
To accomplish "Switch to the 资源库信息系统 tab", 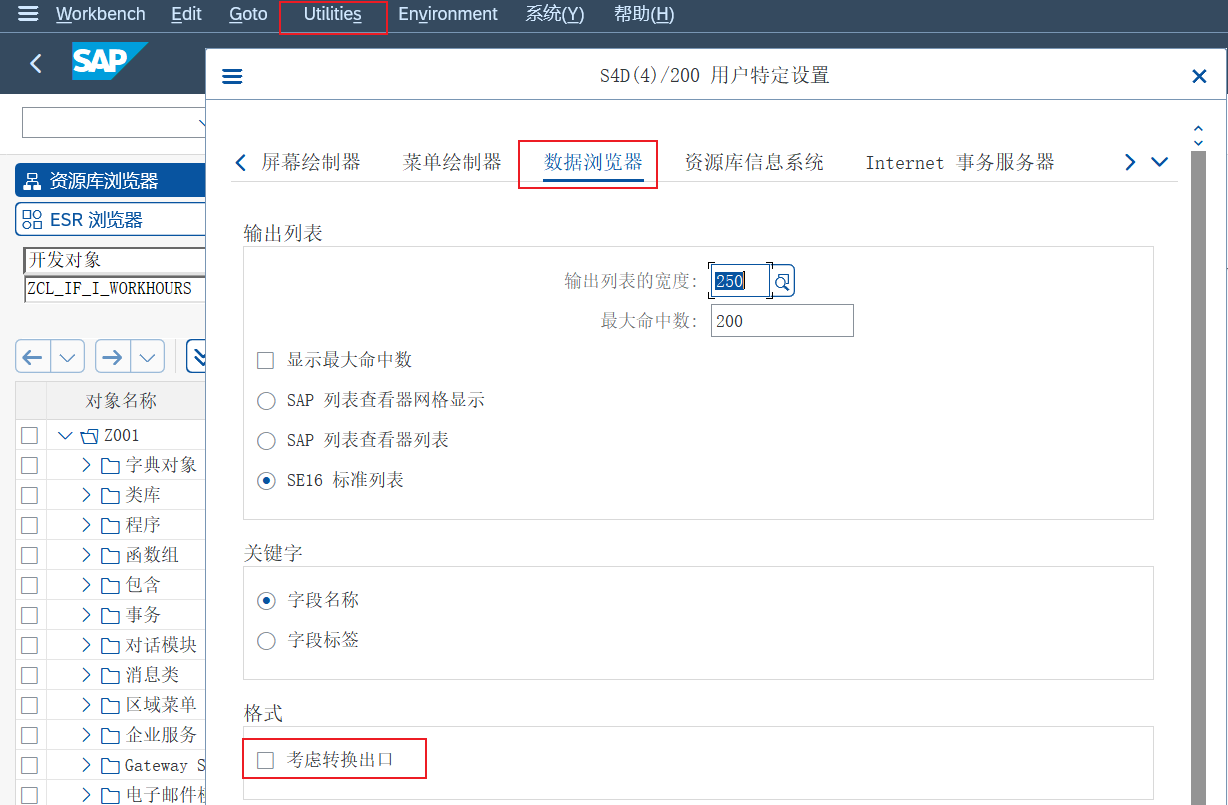I will [754, 162].
